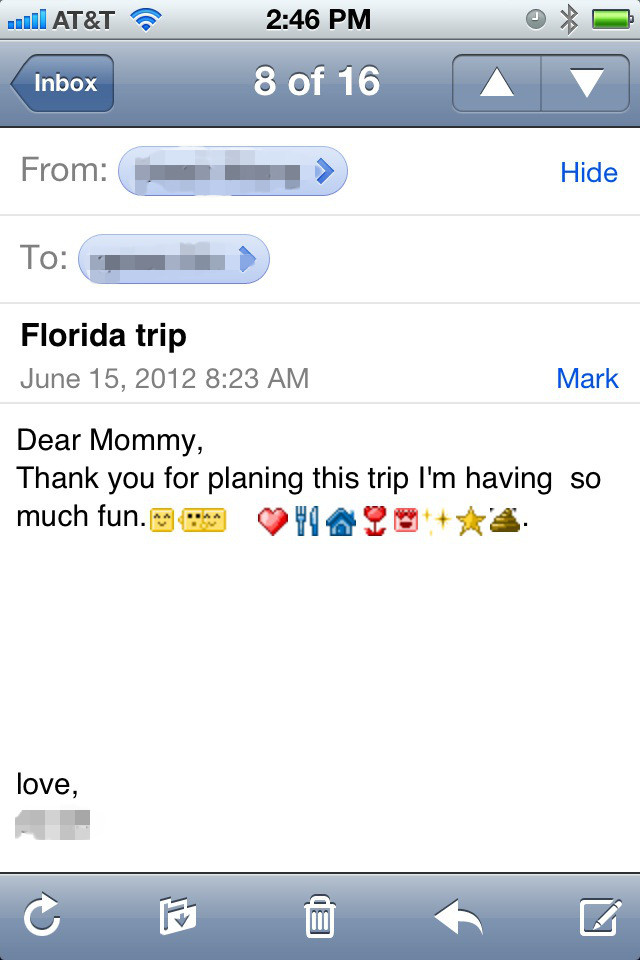Tap the alarm clock status icon
Viewport: 640px width, 960px height.
[537, 19]
